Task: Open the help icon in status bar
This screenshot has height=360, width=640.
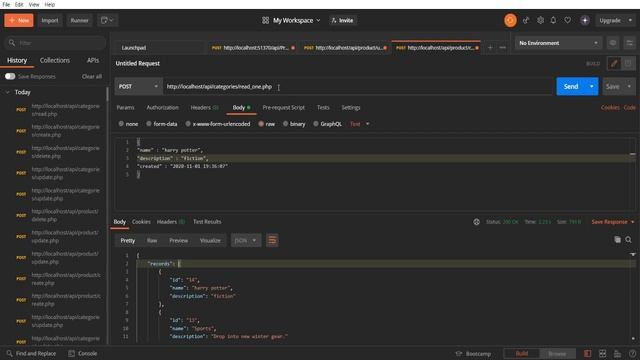Action: (633, 353)
